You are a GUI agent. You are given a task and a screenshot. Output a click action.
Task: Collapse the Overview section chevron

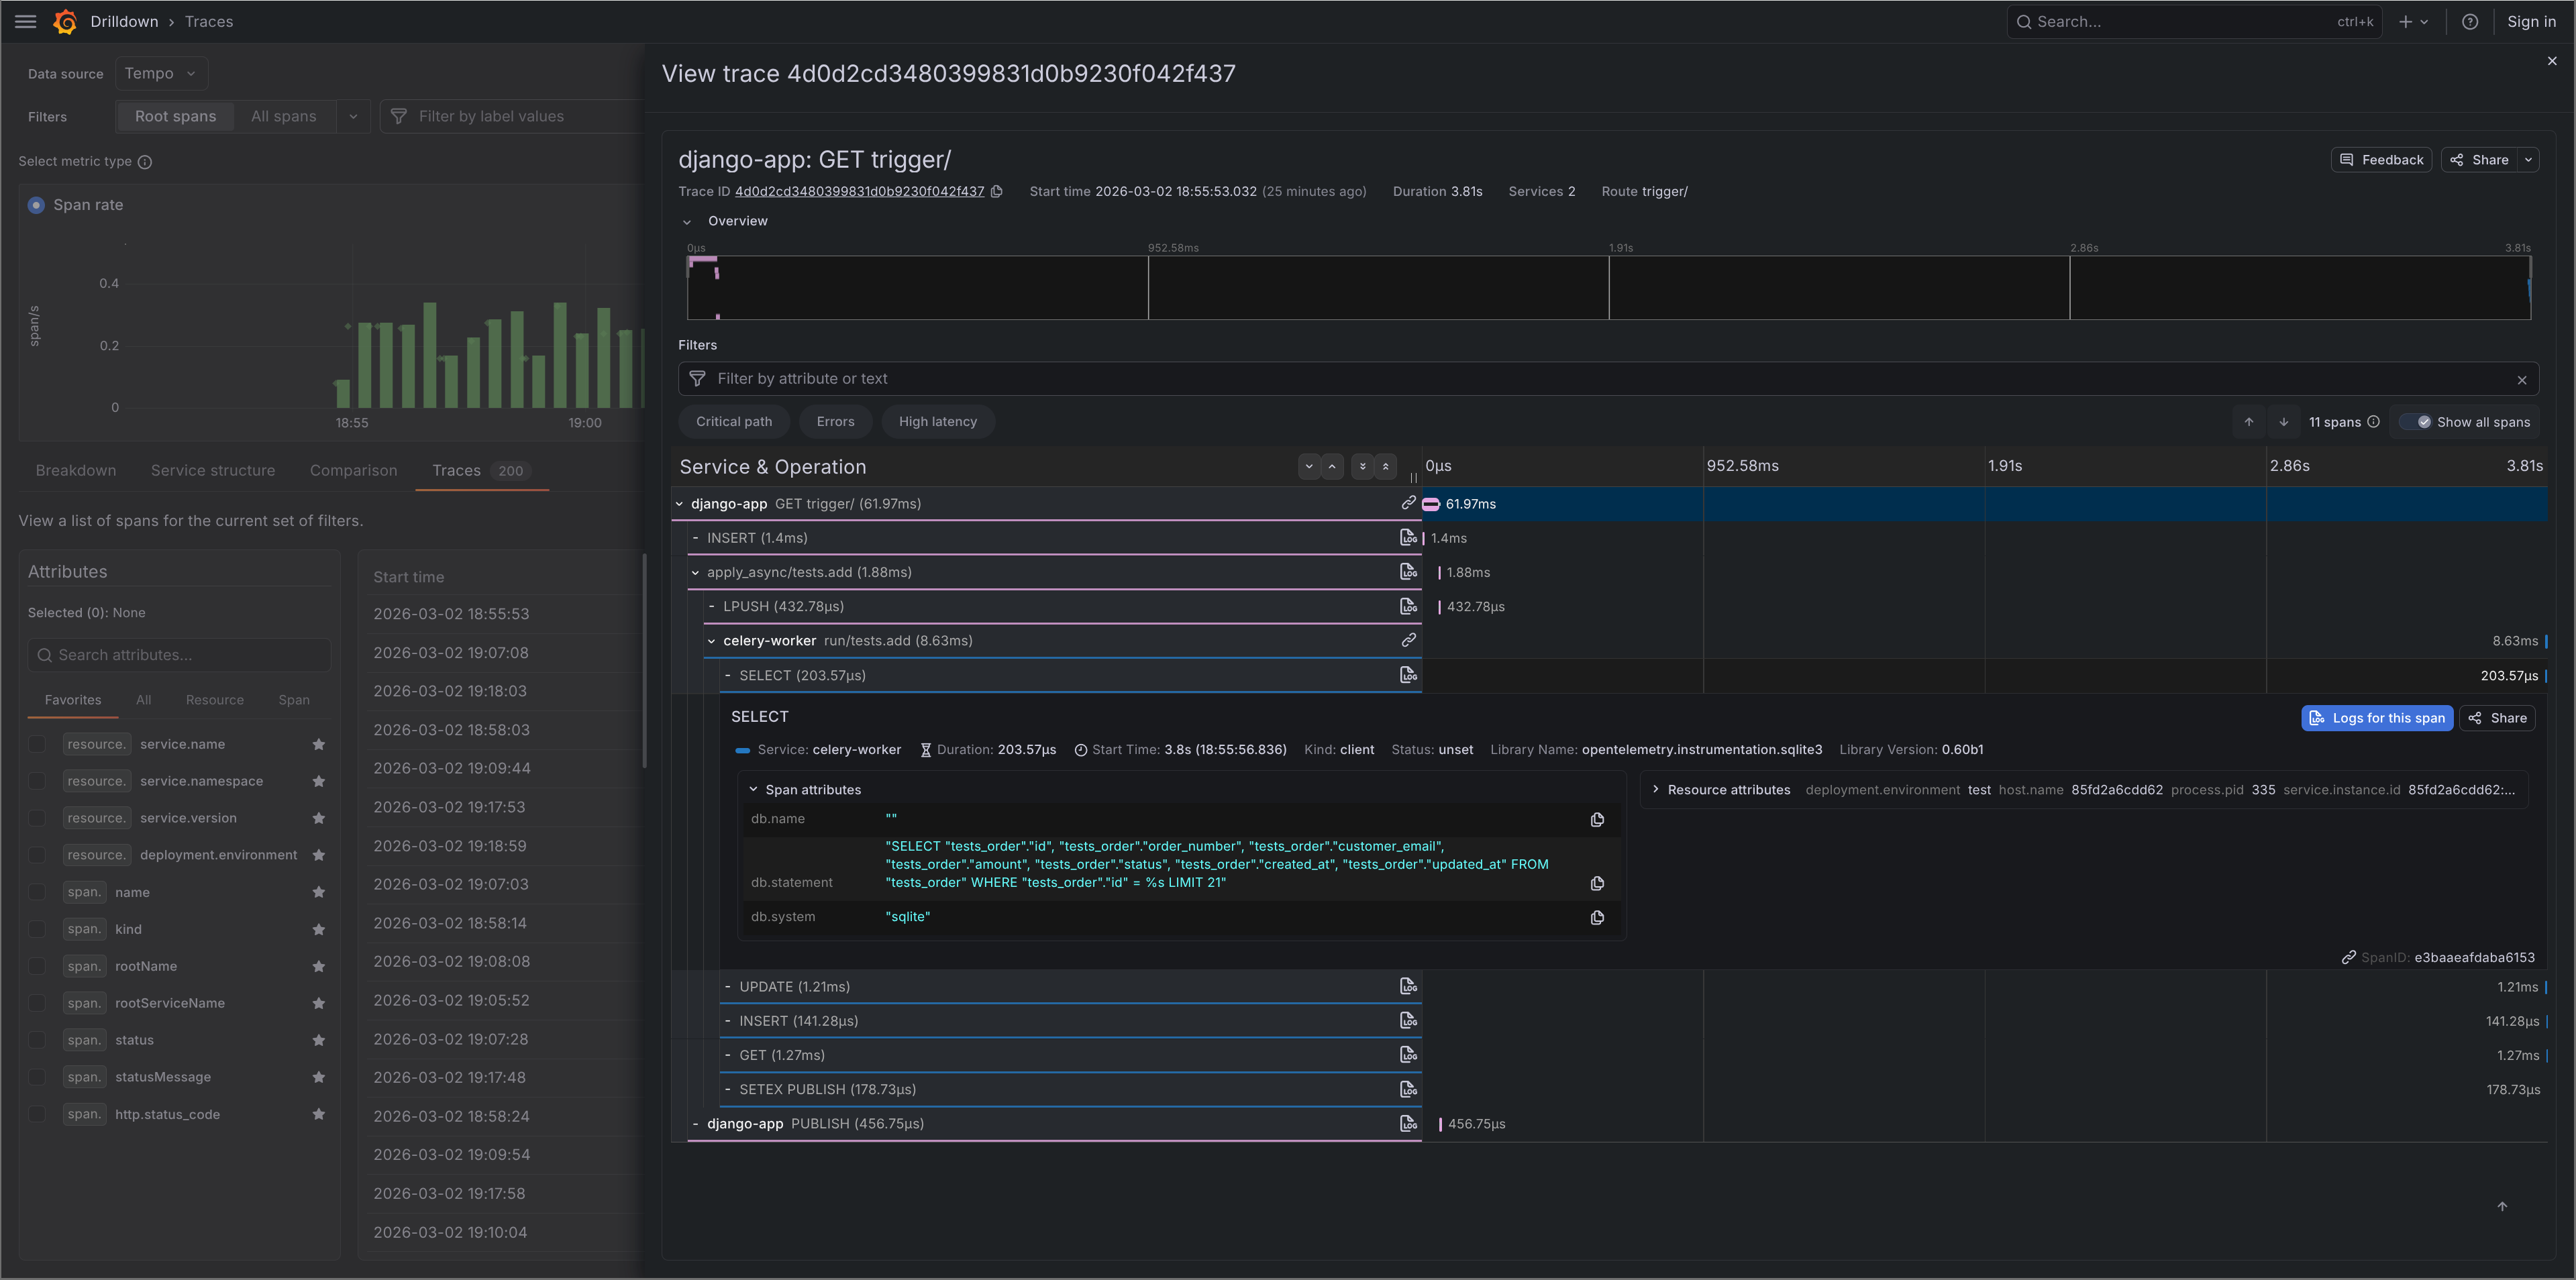[x=688, y=221]
